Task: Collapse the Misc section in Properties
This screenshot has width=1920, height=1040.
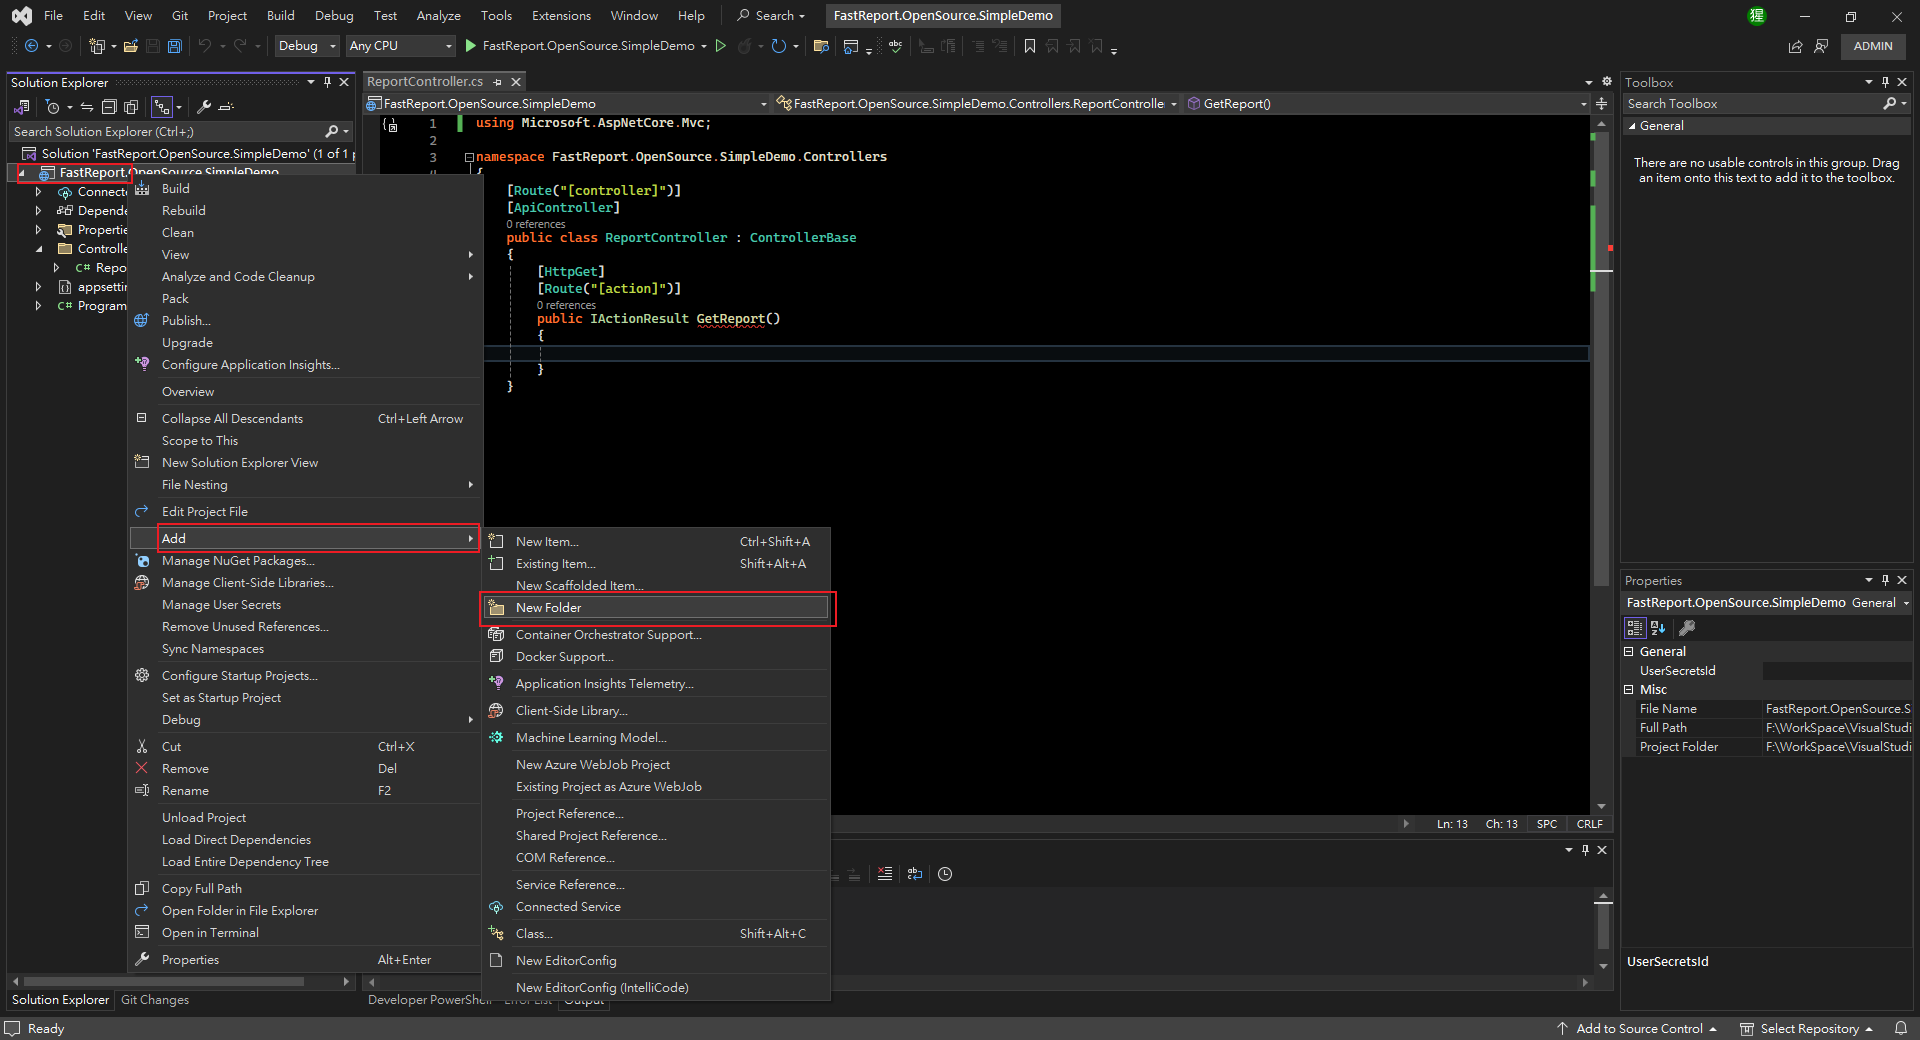Action: pyautogui.click(x=1629, y=690)
